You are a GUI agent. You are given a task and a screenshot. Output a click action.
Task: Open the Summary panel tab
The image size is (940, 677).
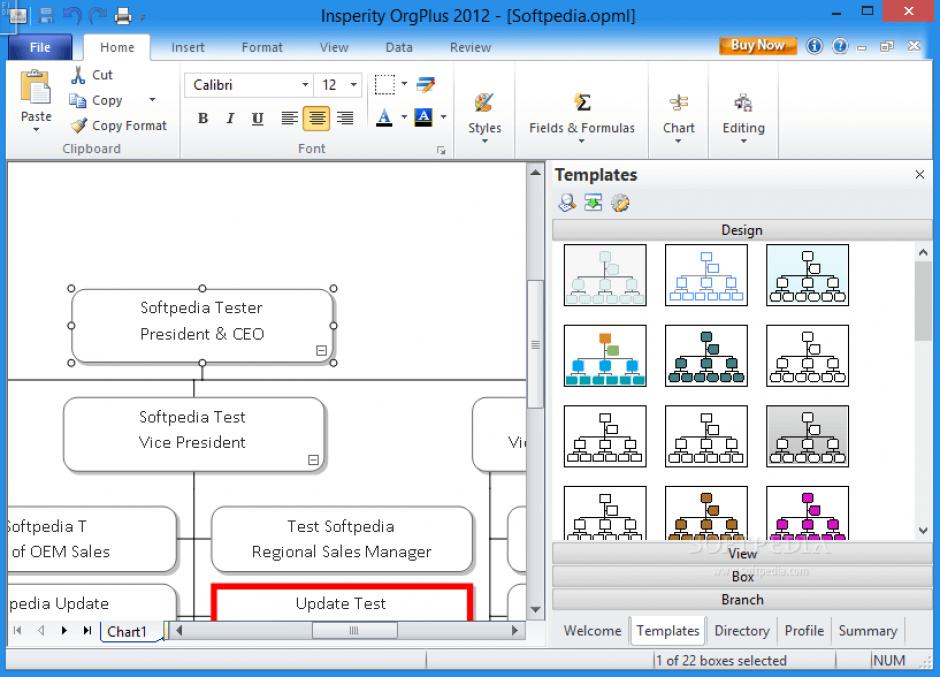point(867,631)
